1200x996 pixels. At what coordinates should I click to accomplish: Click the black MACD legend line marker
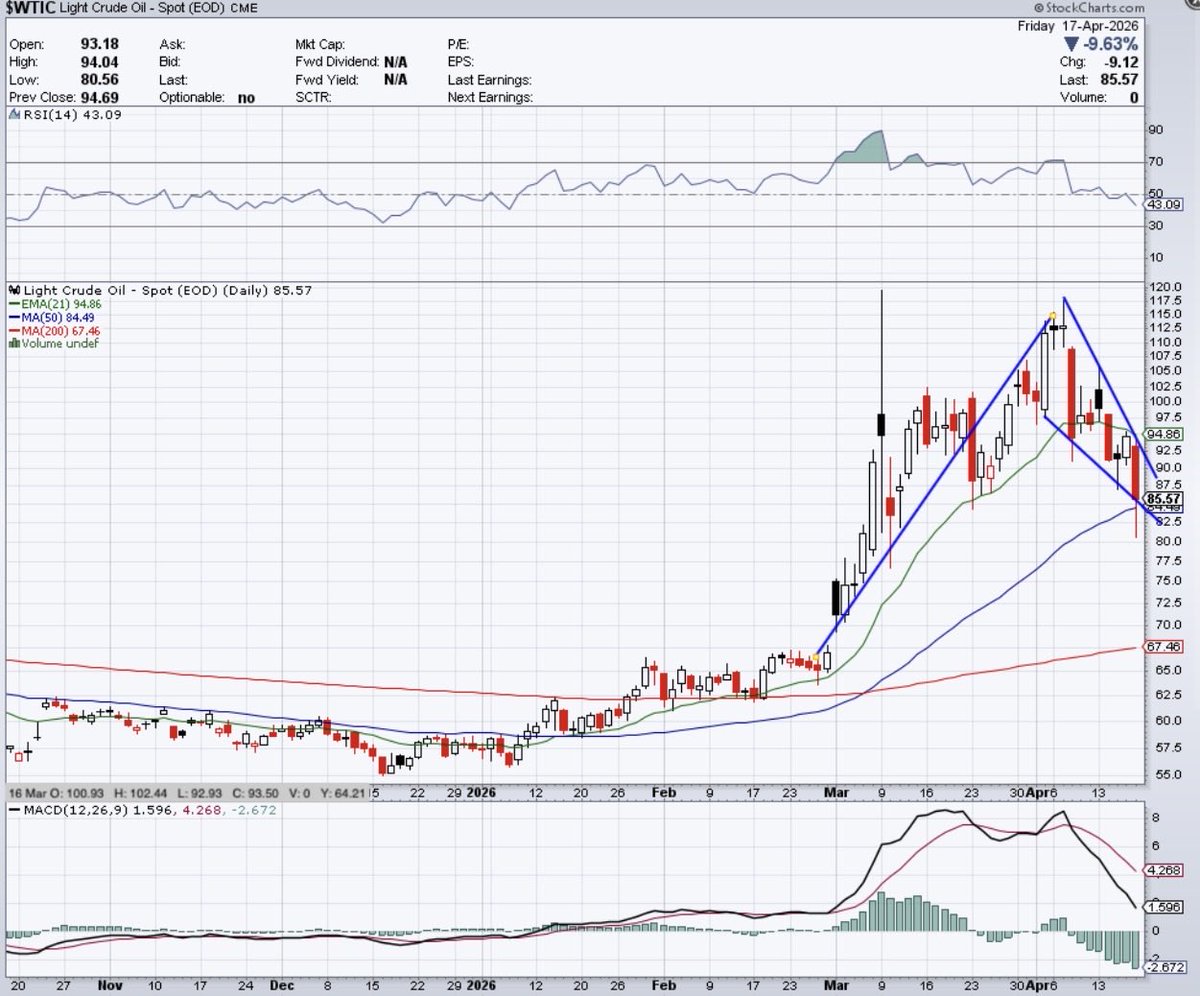pyautogui.click(x=14, y=810)
